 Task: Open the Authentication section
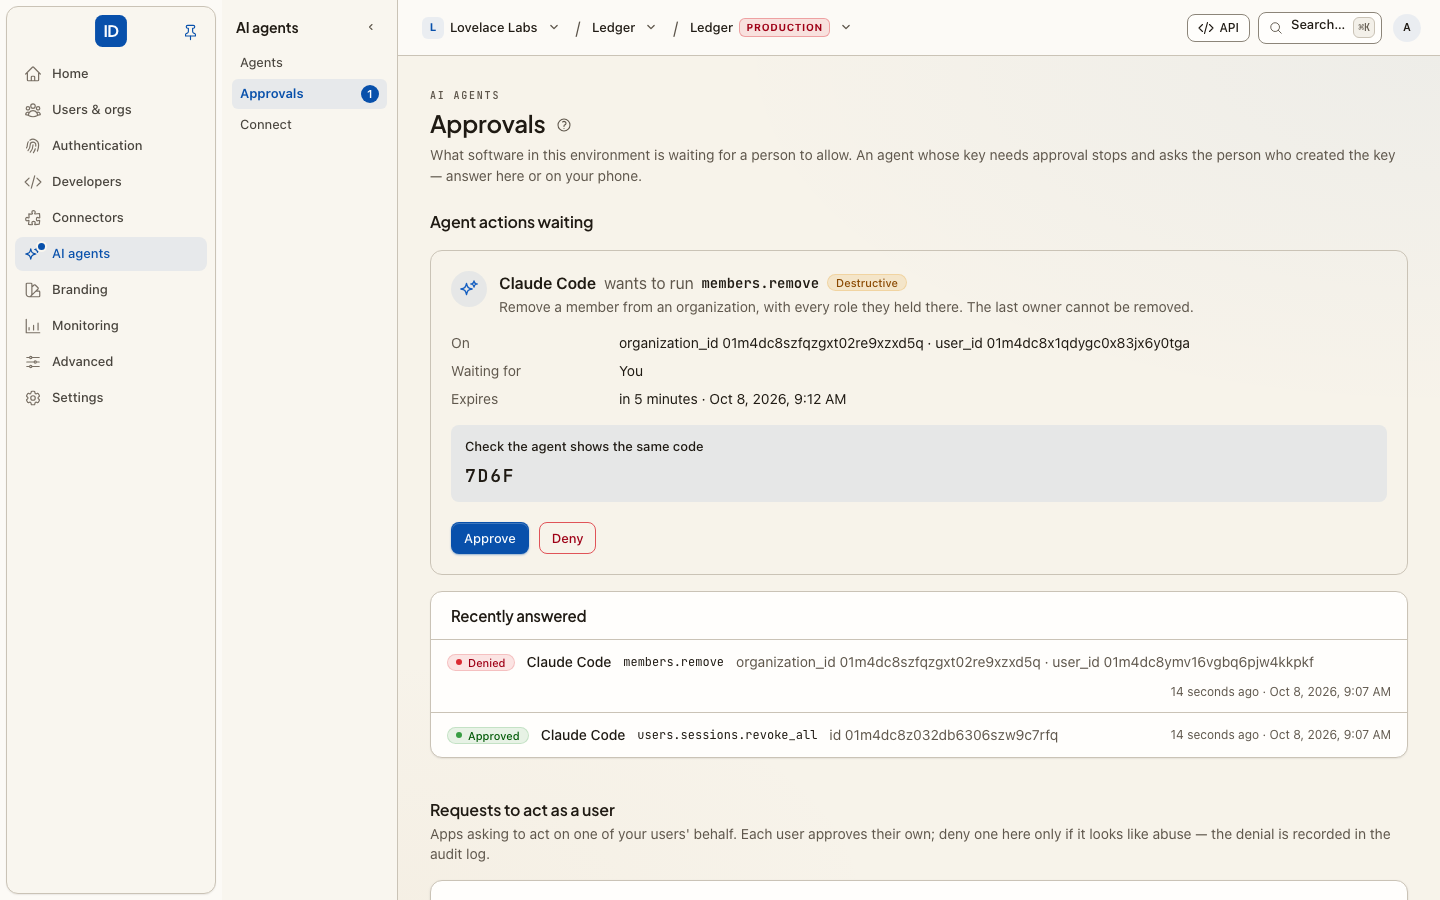111,146
